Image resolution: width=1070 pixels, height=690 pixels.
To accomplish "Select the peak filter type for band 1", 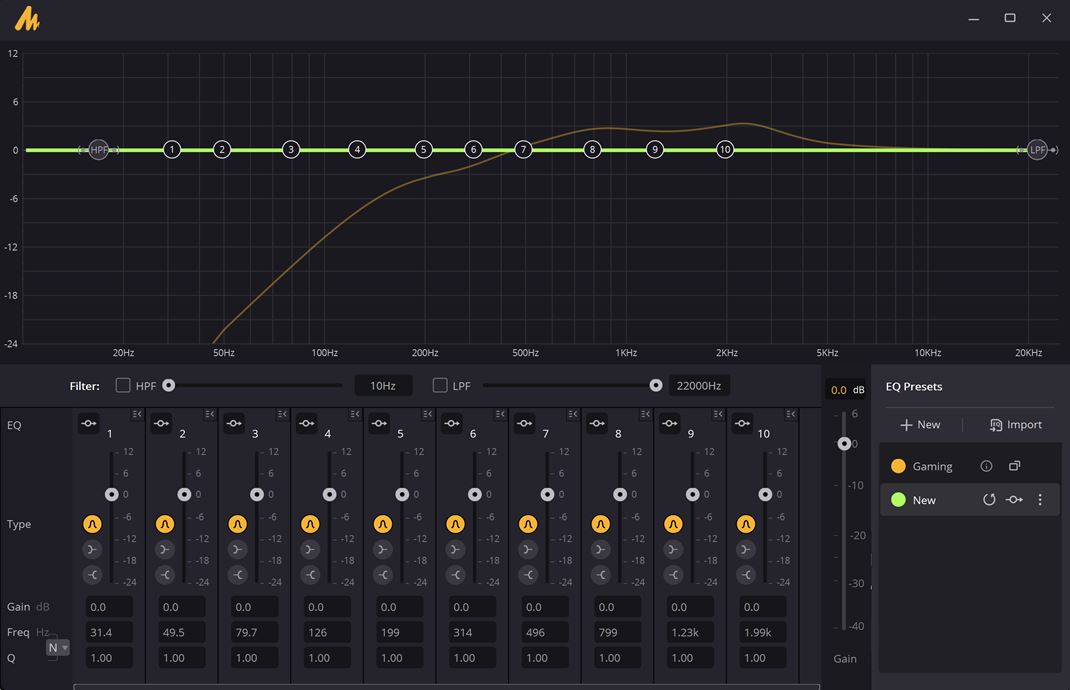I will click(x=92, y=524).
